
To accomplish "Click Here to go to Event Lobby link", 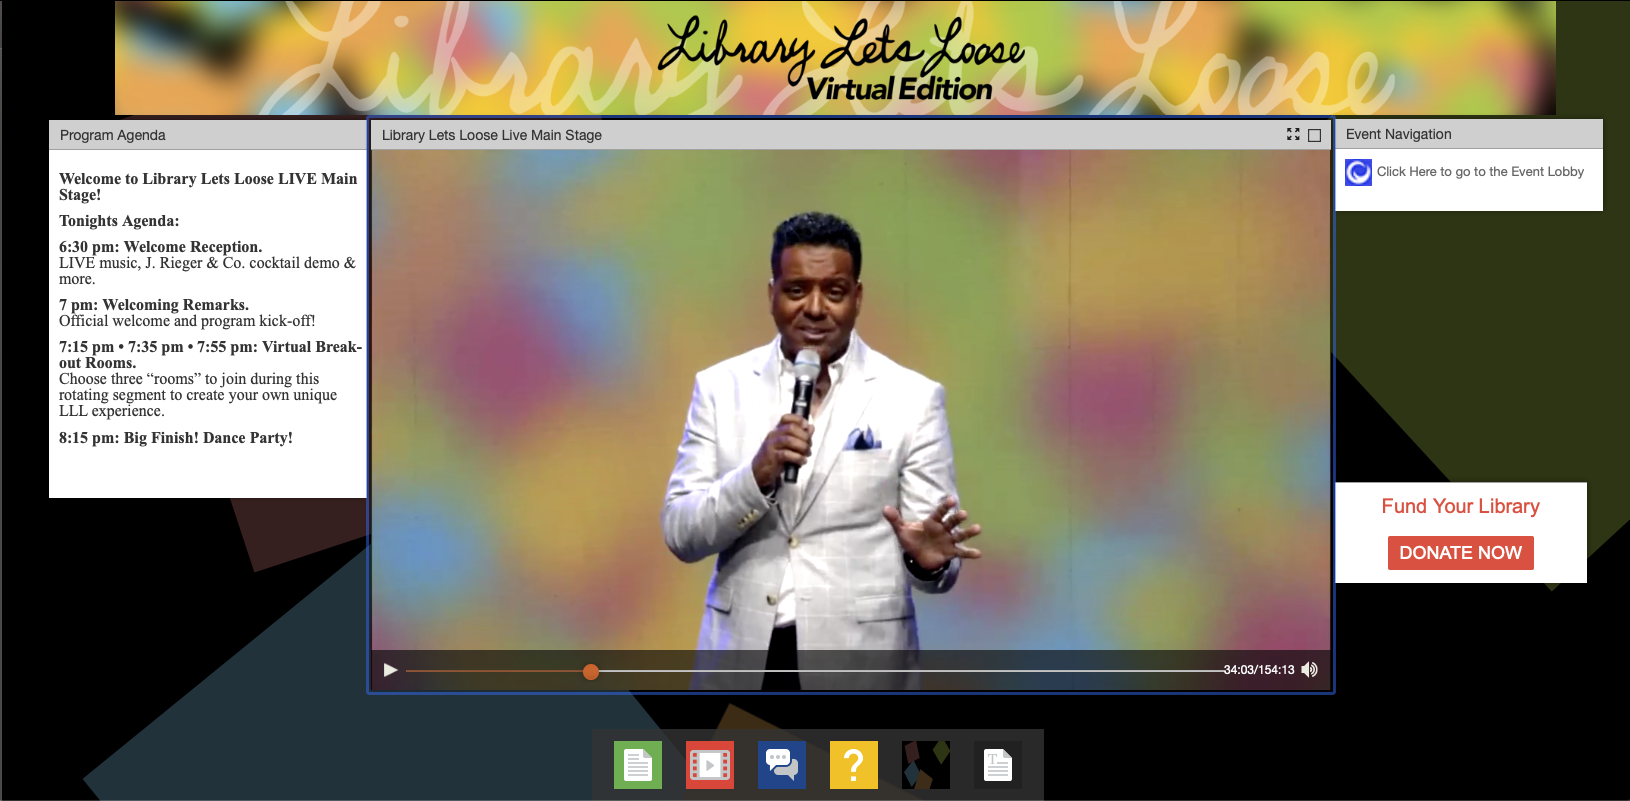I will point(1480,172).
